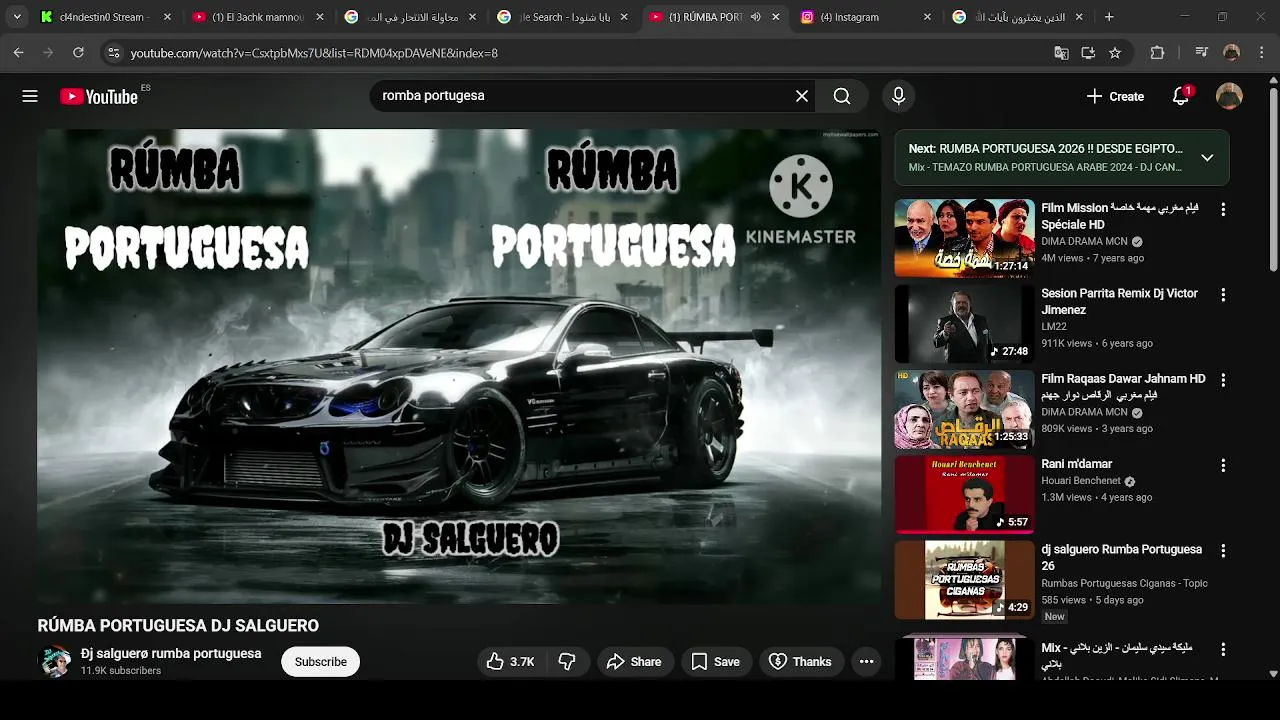Viewport: 1280px width, 720px height.
Task: Dislike the video with thumbs down
Action: (566, 661)
